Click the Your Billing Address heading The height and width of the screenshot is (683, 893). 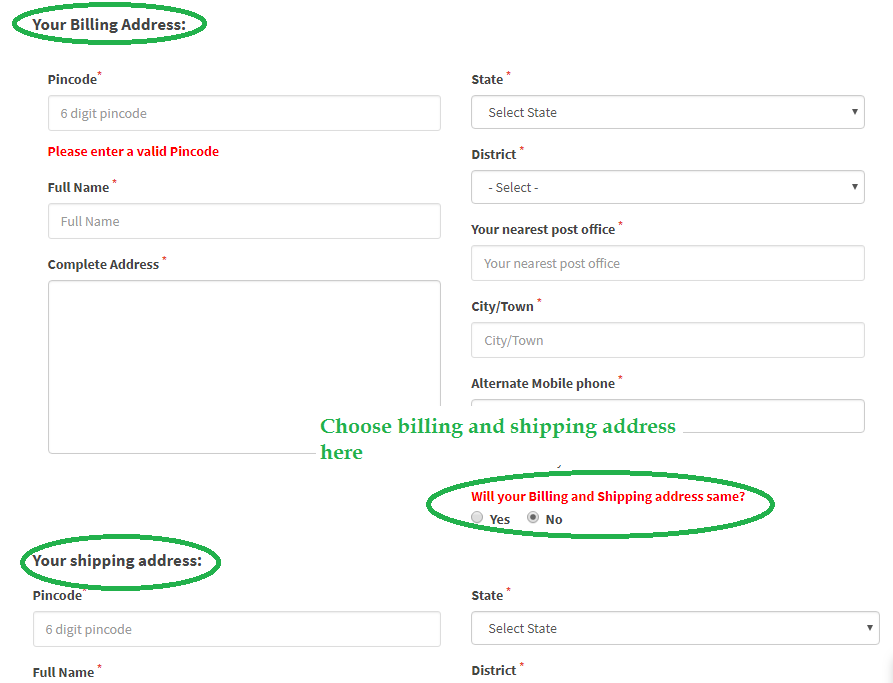109,24
